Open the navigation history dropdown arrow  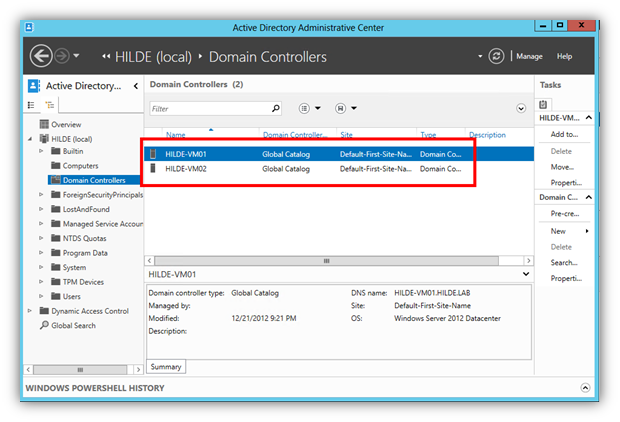click(76, 56)
